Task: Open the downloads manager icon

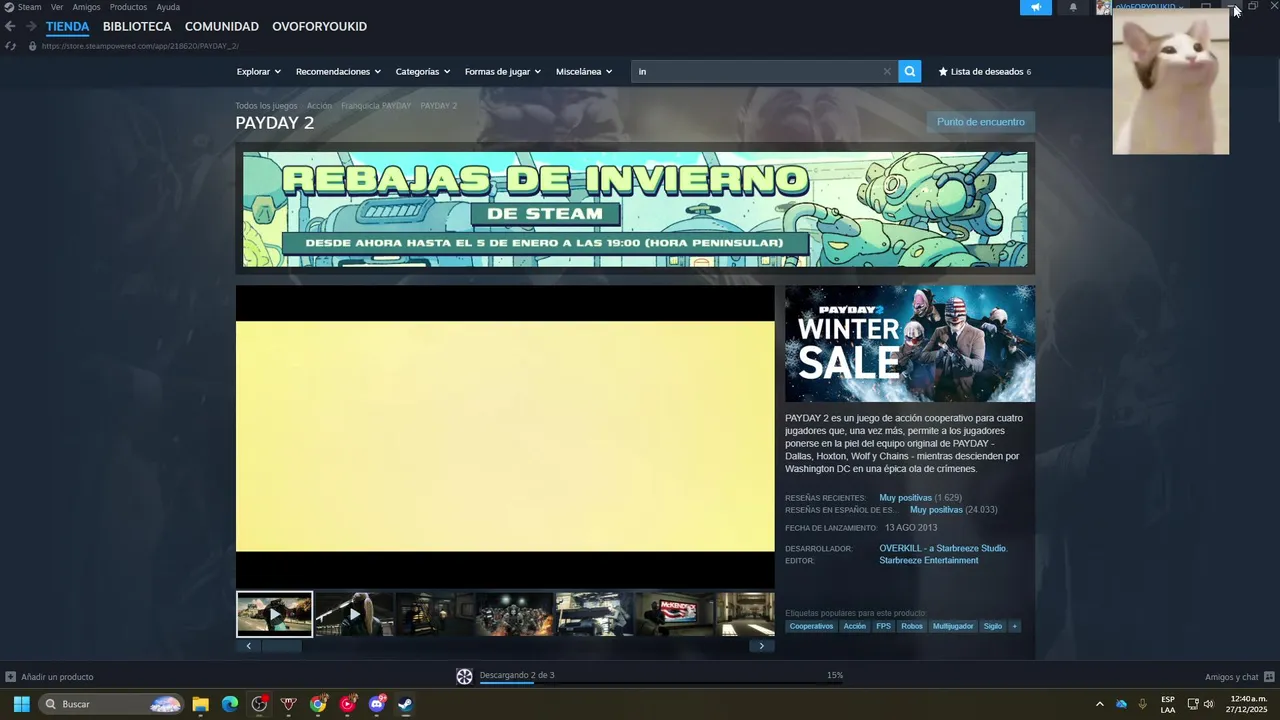Action: (x=464, y=676)
